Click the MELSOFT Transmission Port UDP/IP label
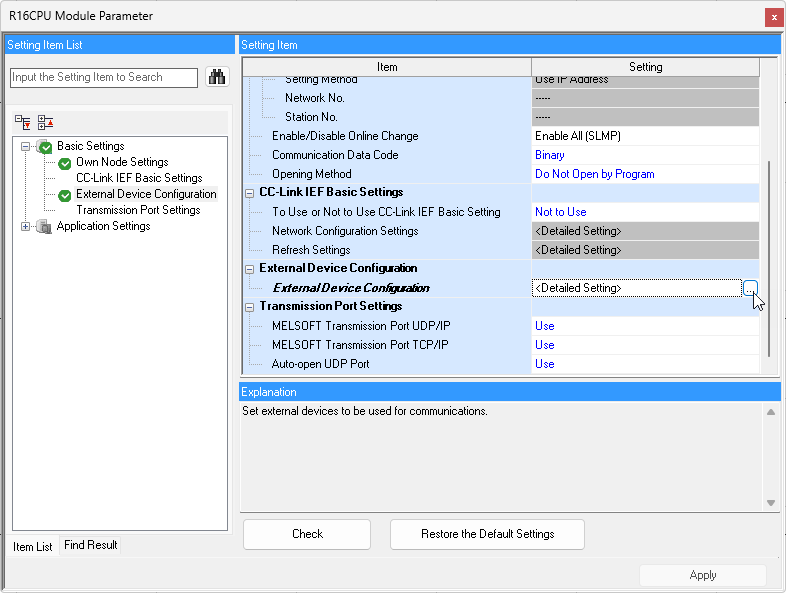 point(361,326)
